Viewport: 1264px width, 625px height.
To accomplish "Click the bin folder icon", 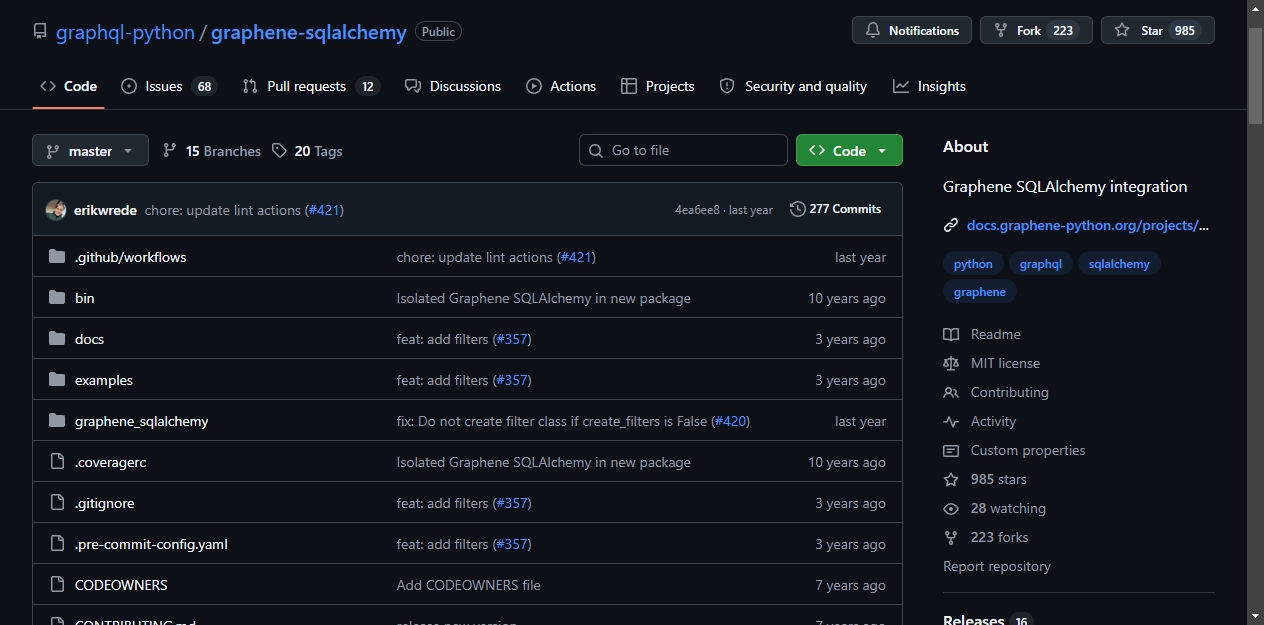I will (x=57, y=298).
